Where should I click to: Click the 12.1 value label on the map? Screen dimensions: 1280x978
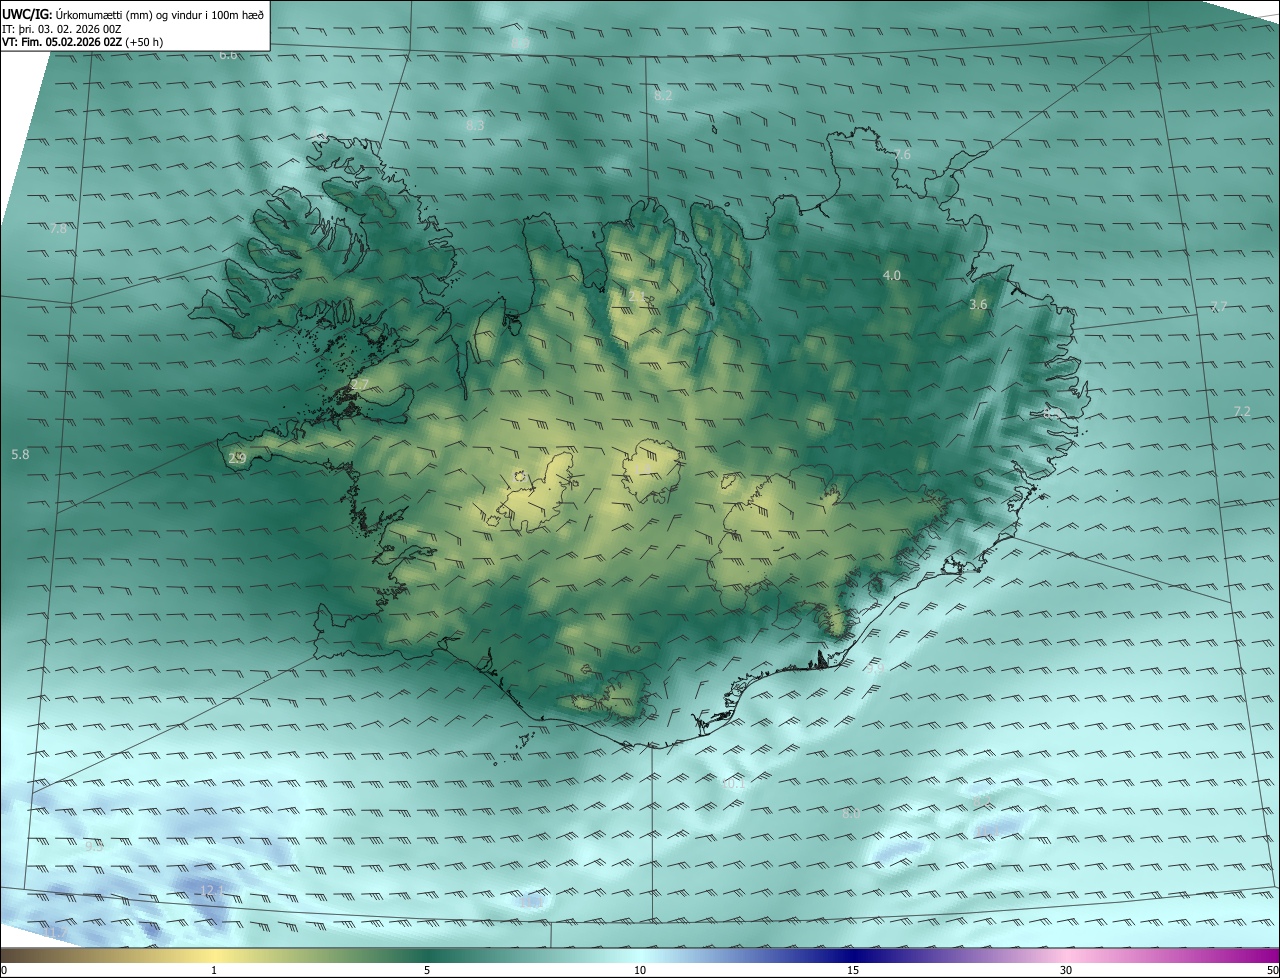[x=210, y=891]
